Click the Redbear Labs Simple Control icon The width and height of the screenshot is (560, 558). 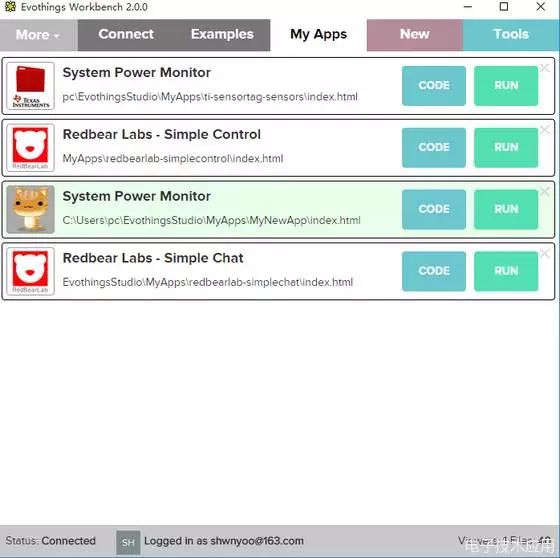click(31, 148)
